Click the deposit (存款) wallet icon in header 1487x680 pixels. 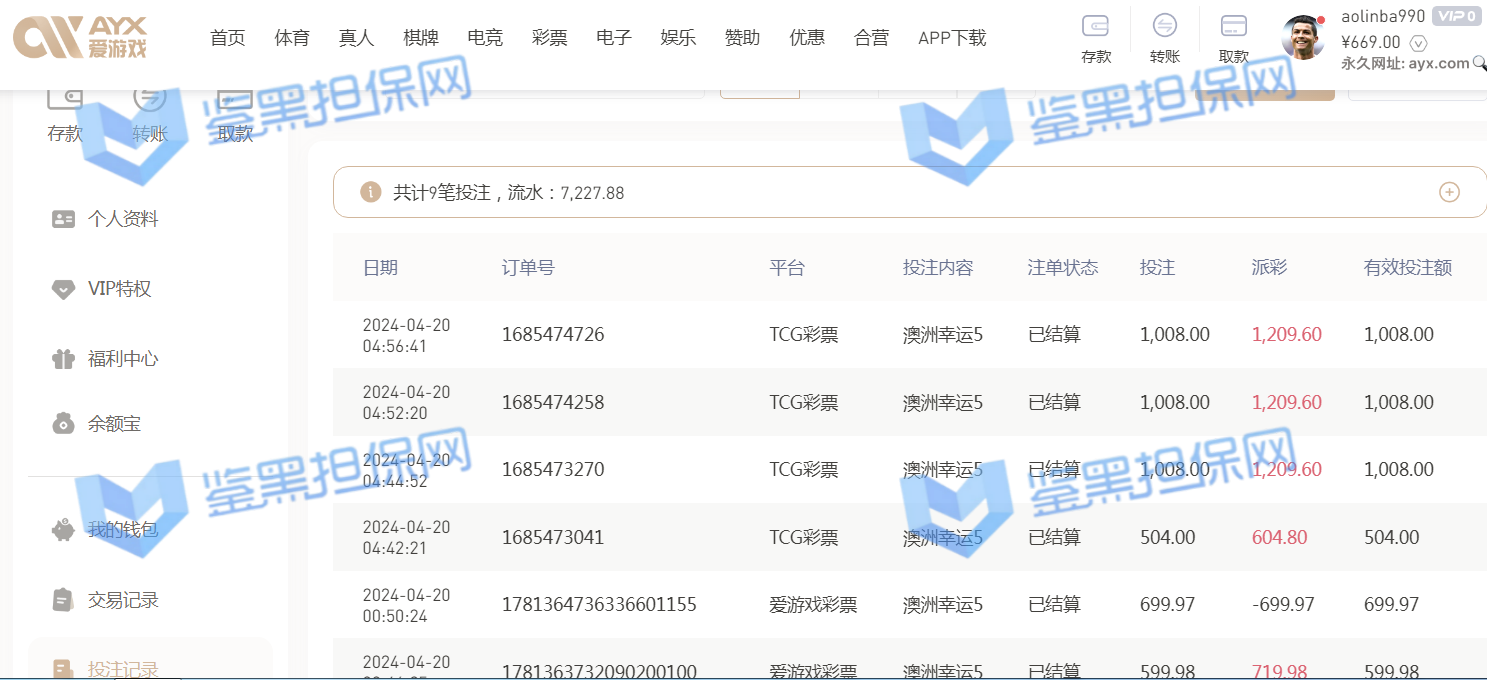tap(1096, 26)
